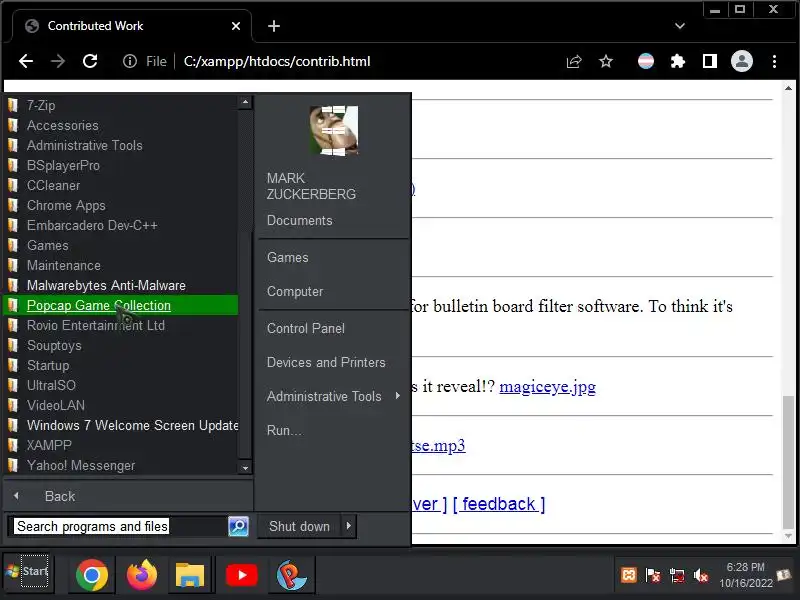
Task: Expand the XAMPP folder
Action: (120, 445)
